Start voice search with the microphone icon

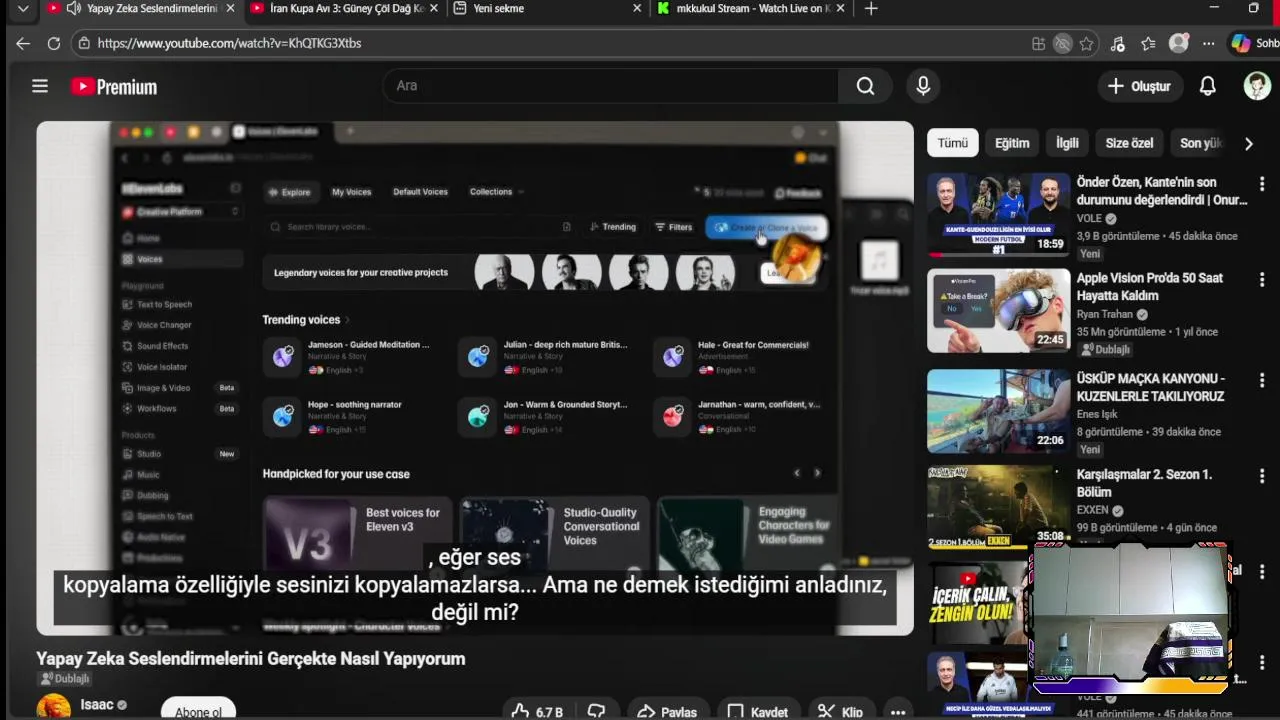(x=923, y=86)
